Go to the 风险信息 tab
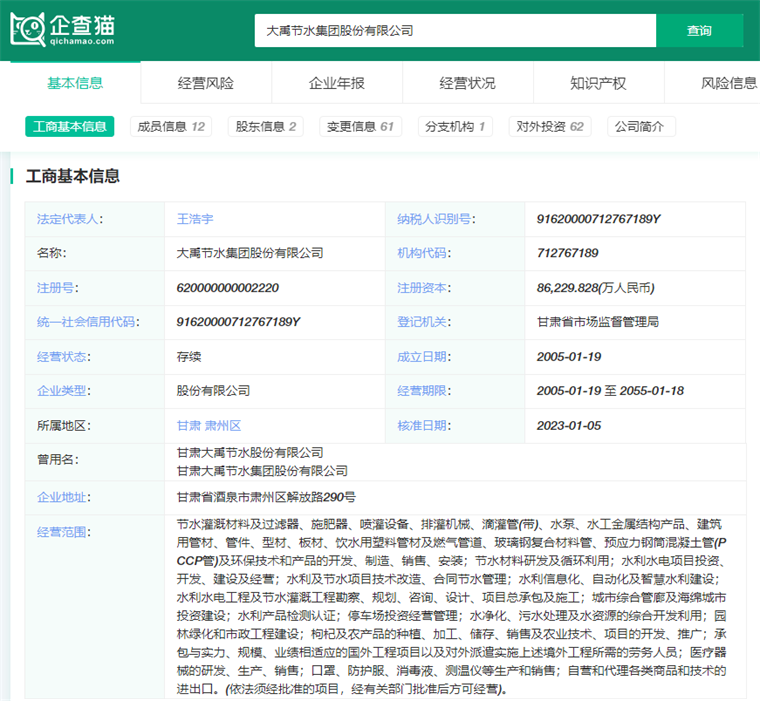The width and height of the screenshot is (760, 701). click(x=728, y=83)
